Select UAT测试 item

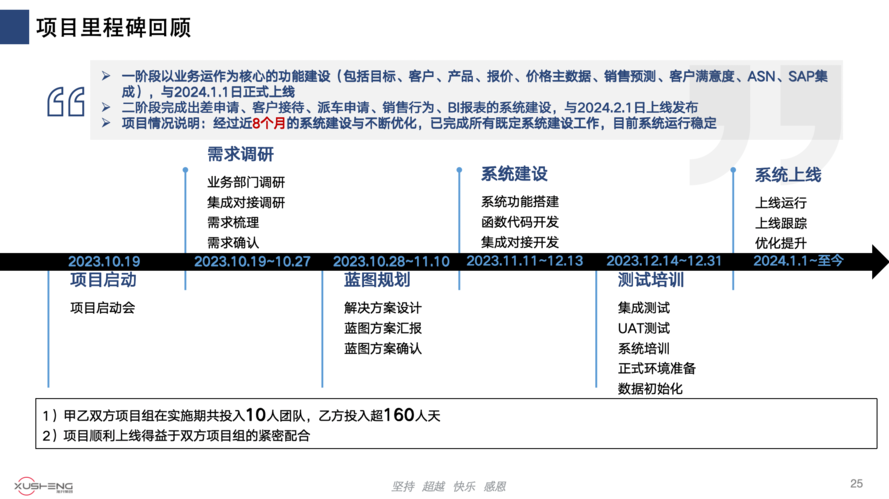click(644, 328)
